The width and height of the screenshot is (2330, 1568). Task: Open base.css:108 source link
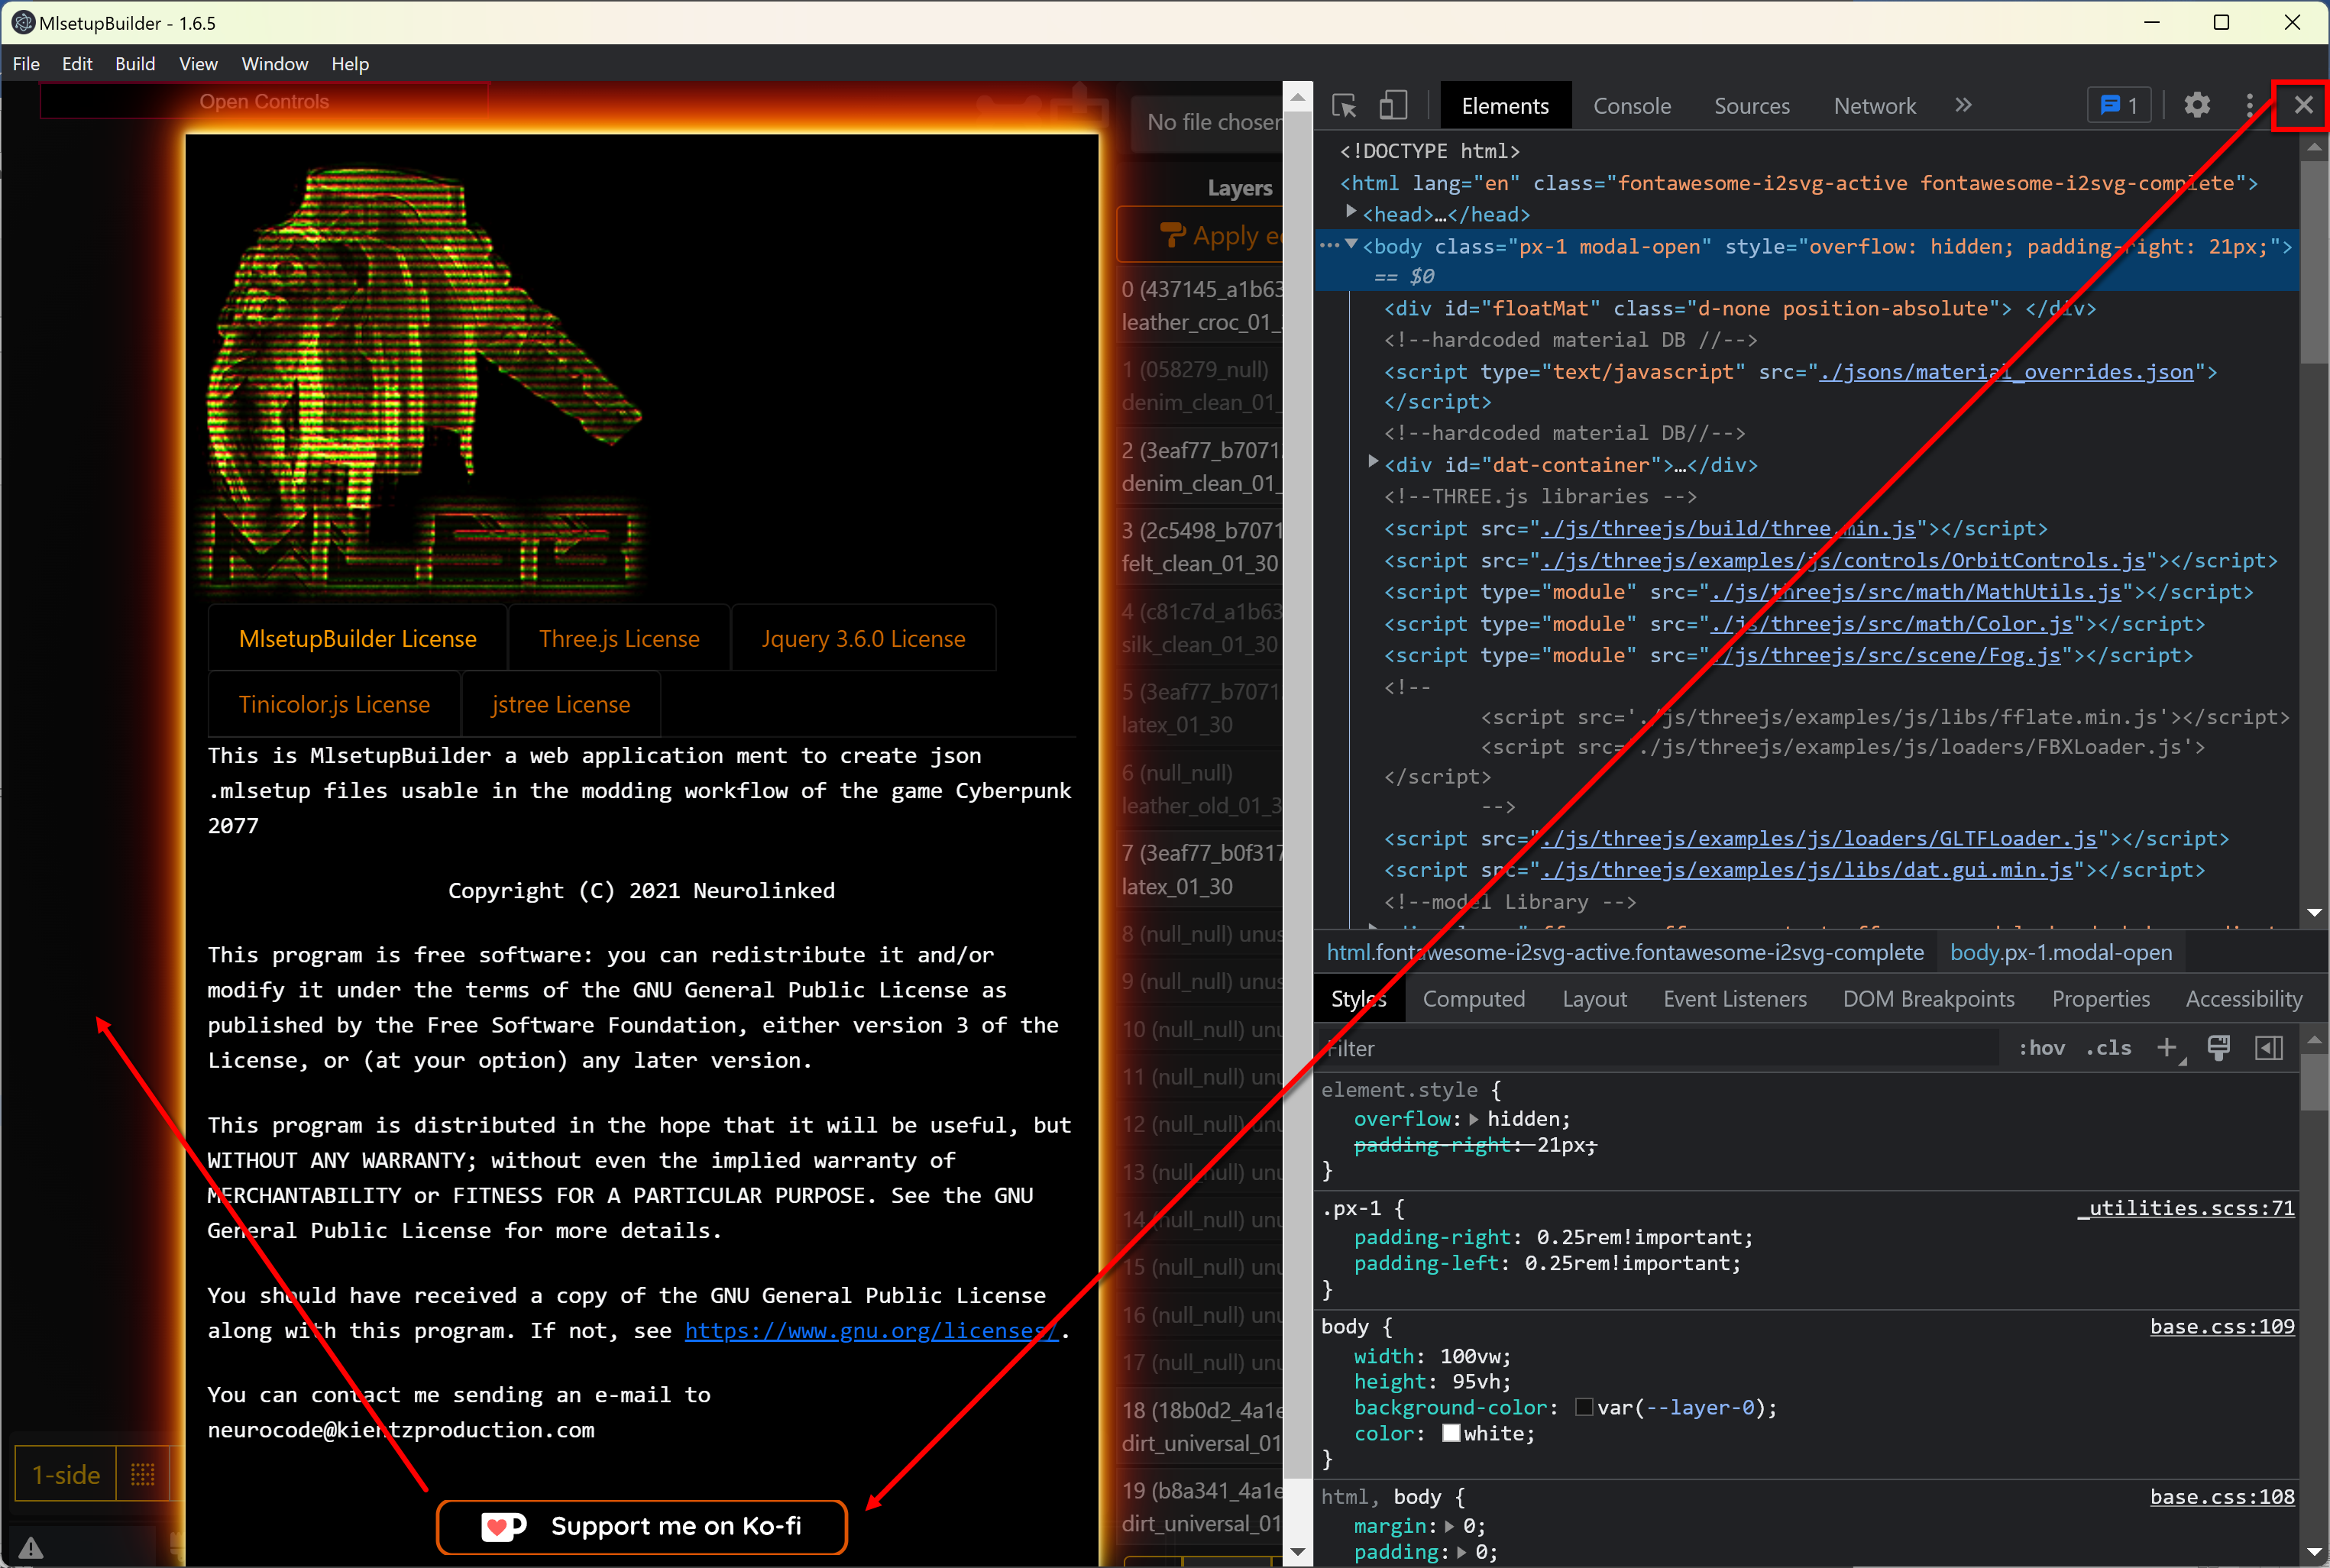click(2222, 1496)
